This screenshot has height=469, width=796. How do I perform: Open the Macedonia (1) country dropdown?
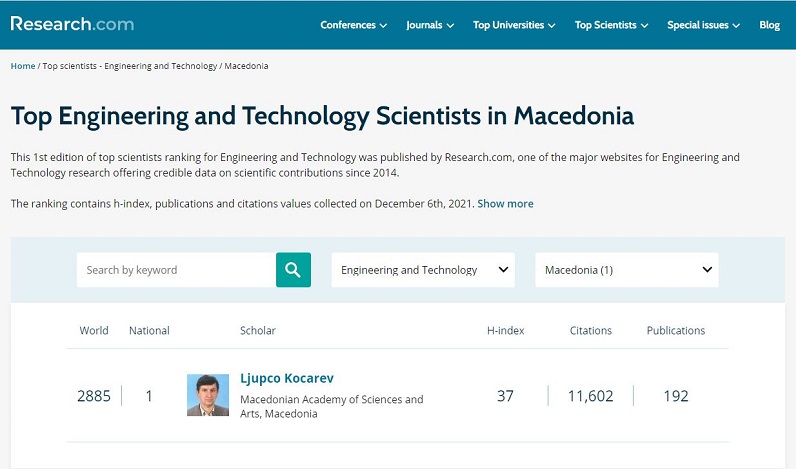tap(627, 270)
